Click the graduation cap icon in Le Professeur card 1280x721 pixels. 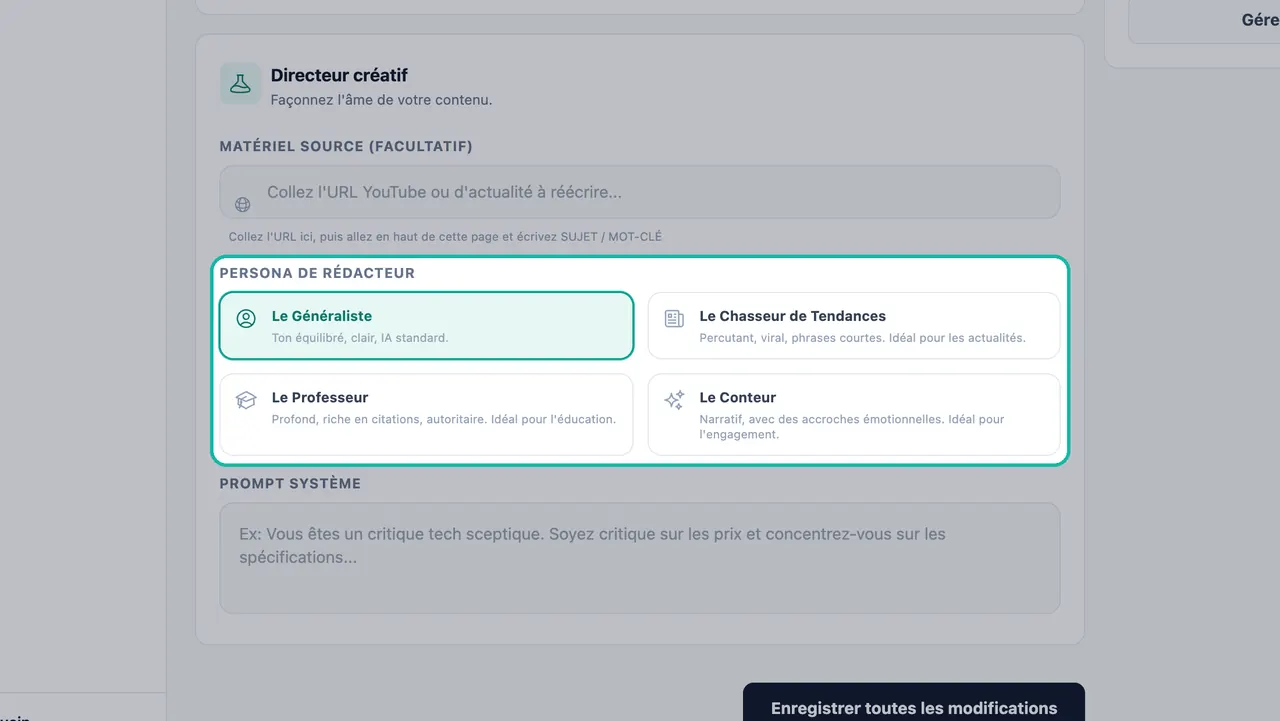[x=246, y=400]
